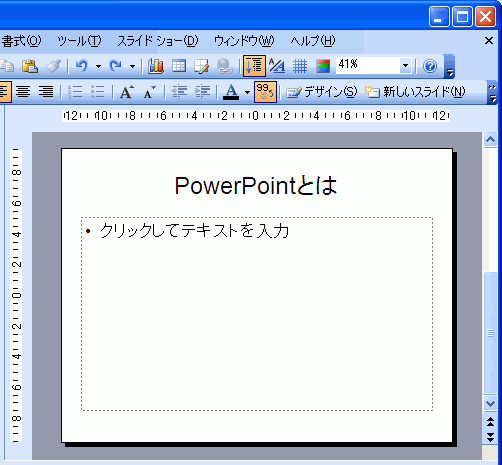This screenshot has height=465, width=502.
Task: Toggle the highlighted 99 toolbar icon
Action: (265, 92)
